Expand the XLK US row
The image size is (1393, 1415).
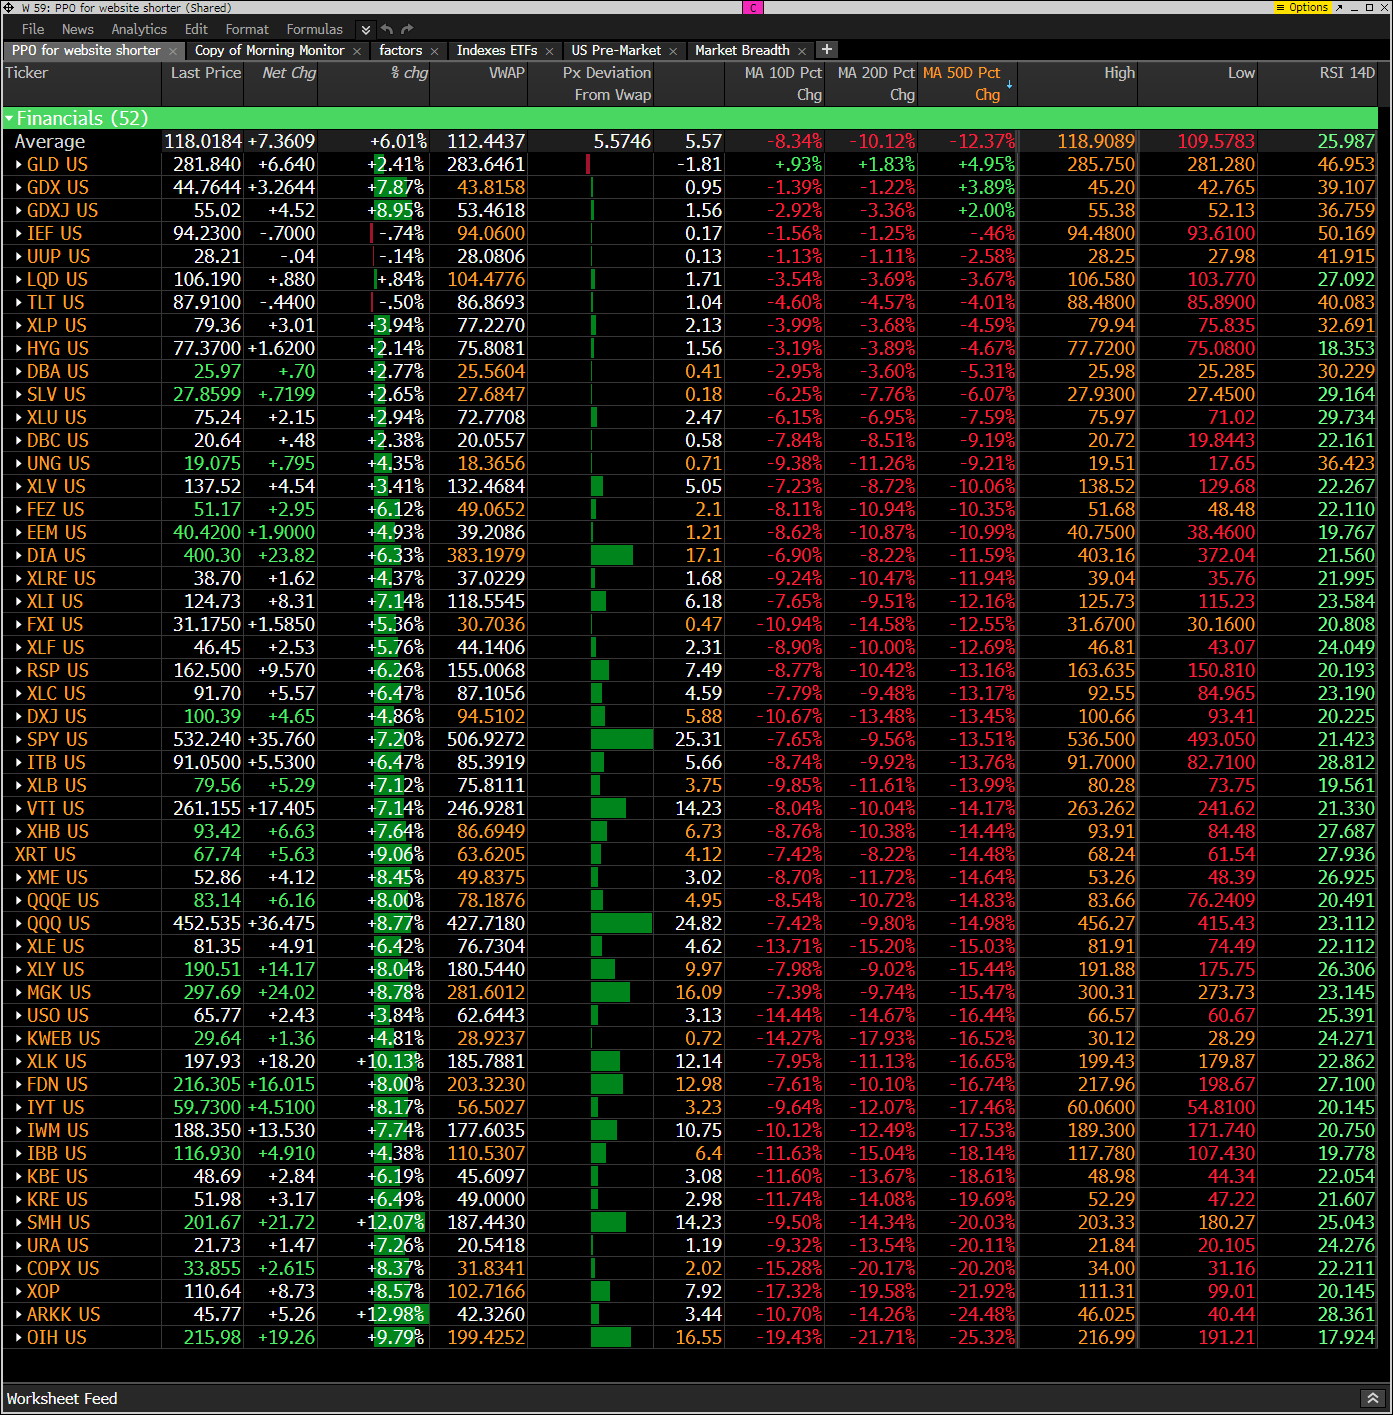[x=19, y=1062]
